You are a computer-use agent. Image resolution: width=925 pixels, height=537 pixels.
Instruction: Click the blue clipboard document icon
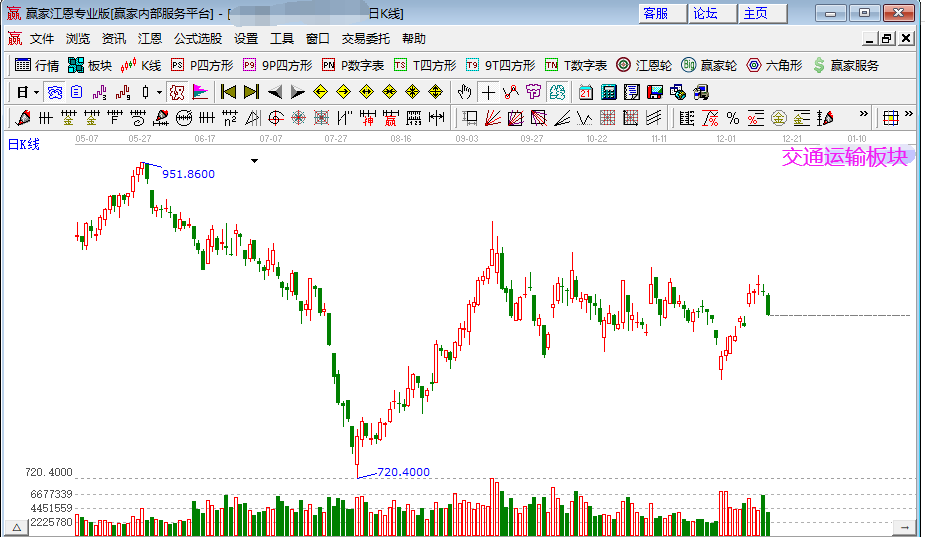(77, 92)
